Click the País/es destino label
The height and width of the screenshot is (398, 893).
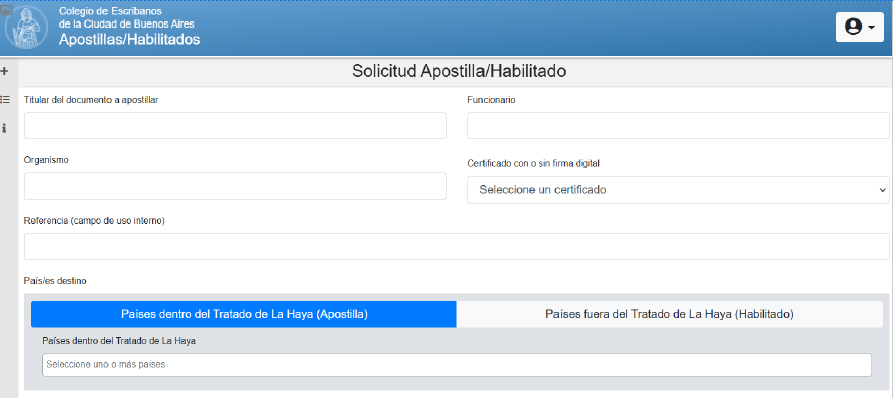pyautogui.click(x=55, y=281)
